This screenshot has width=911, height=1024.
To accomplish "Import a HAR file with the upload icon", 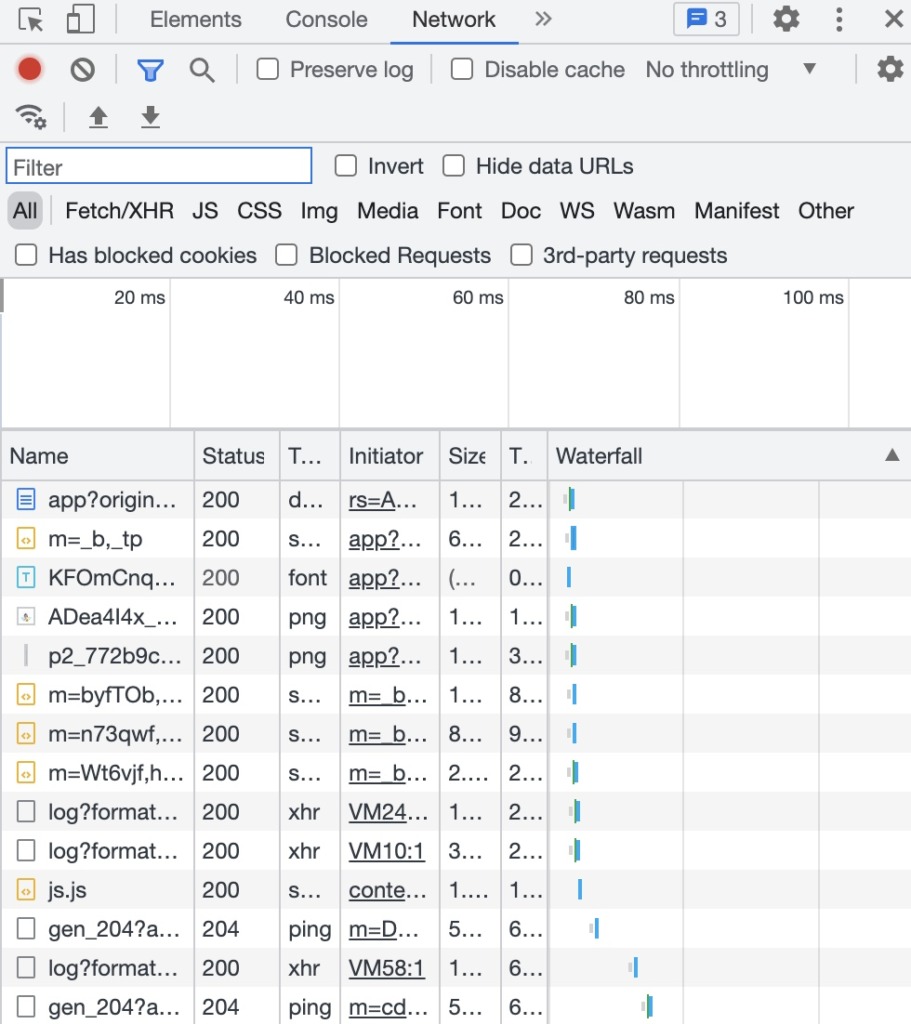I will (98, 117).
